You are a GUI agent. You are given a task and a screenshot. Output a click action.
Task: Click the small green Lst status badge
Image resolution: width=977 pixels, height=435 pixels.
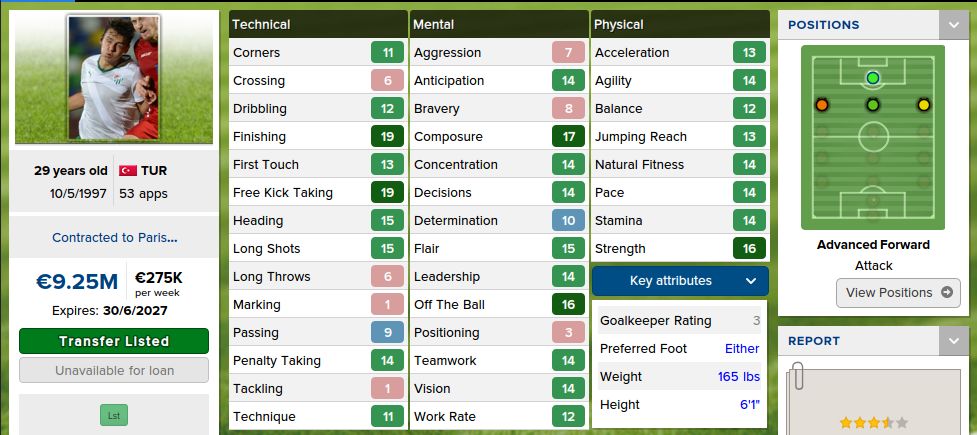coord(114,414)
